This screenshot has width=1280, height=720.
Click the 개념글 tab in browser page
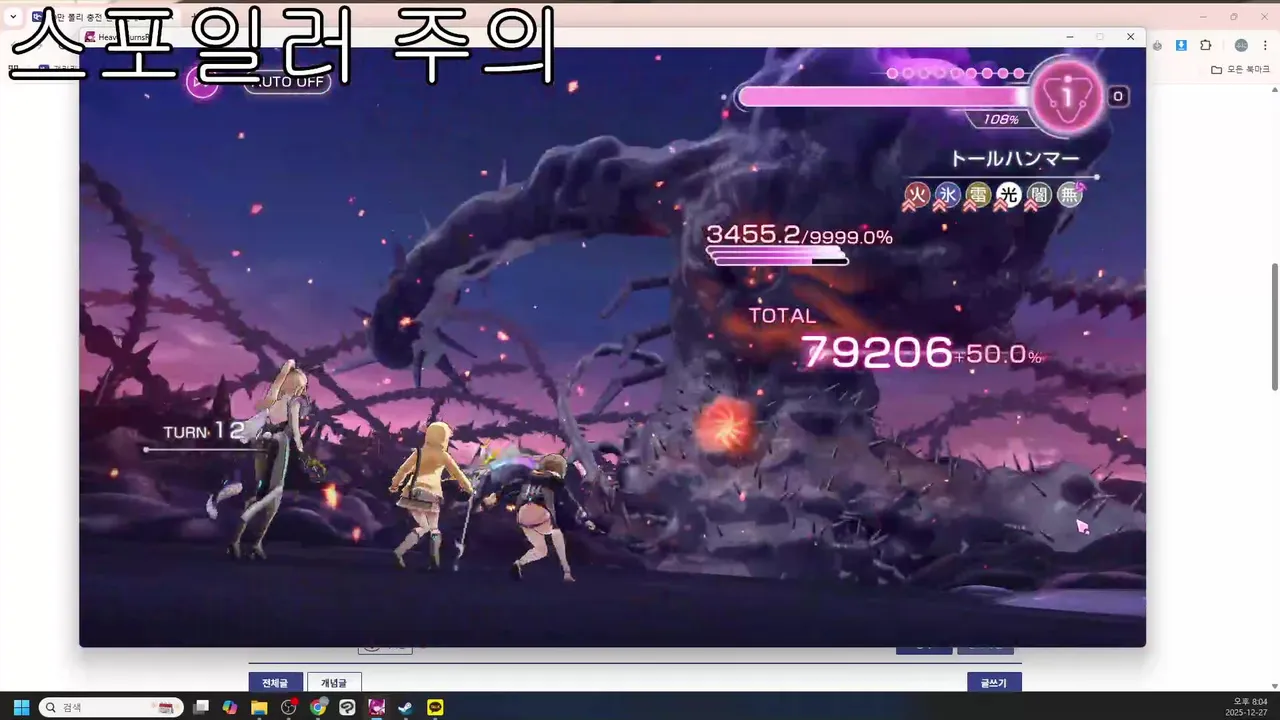[x=334, y=683]
